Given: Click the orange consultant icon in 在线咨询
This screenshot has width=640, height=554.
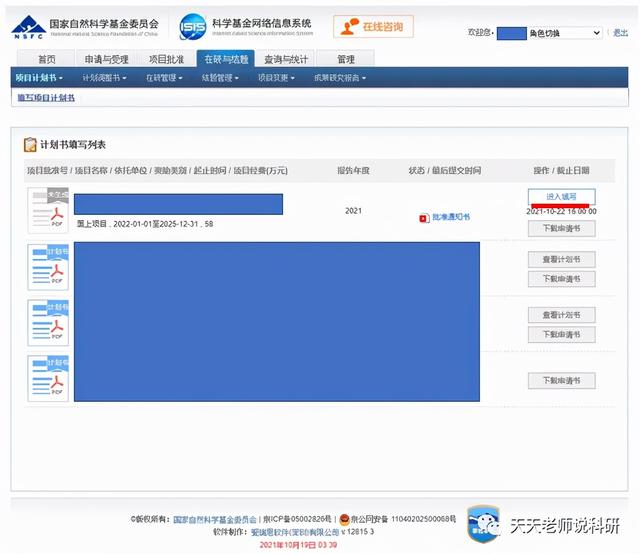Looking at the screenshot, I should point(350,27).
